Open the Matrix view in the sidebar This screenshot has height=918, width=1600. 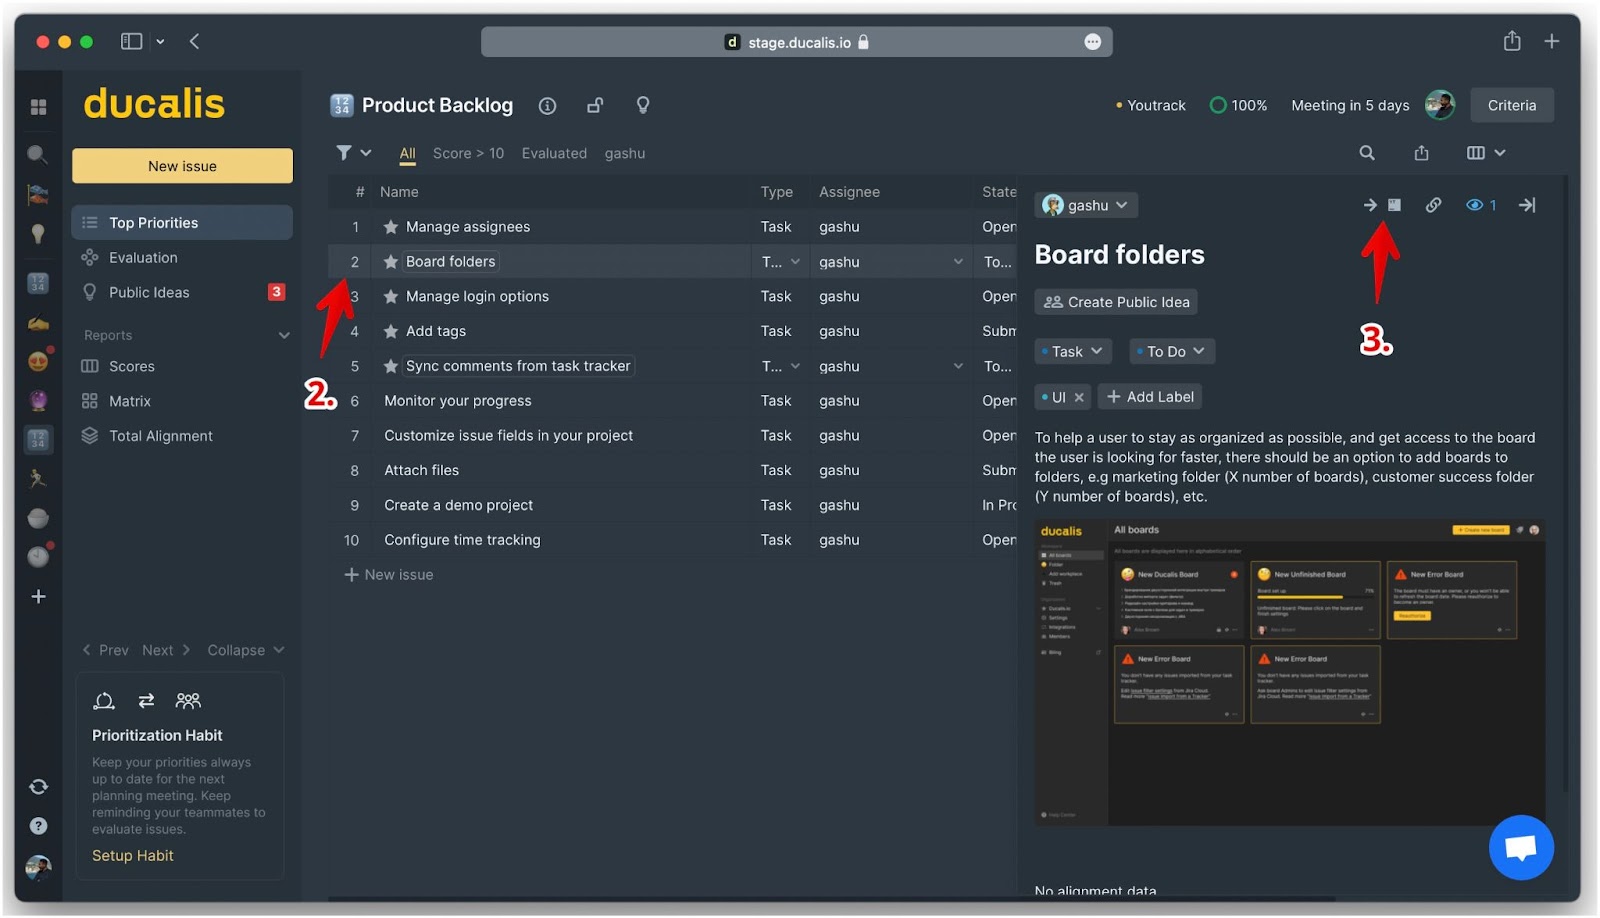90,400
